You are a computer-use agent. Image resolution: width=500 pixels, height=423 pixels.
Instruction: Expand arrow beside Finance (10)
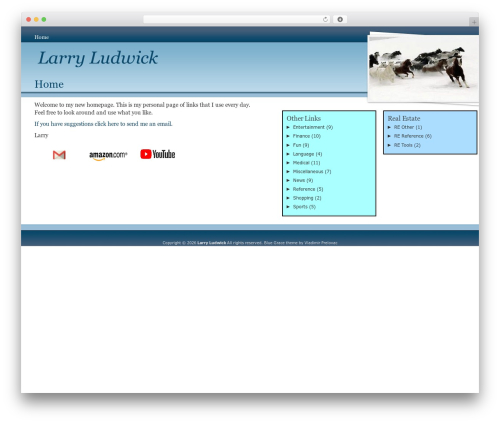(288, 136)
